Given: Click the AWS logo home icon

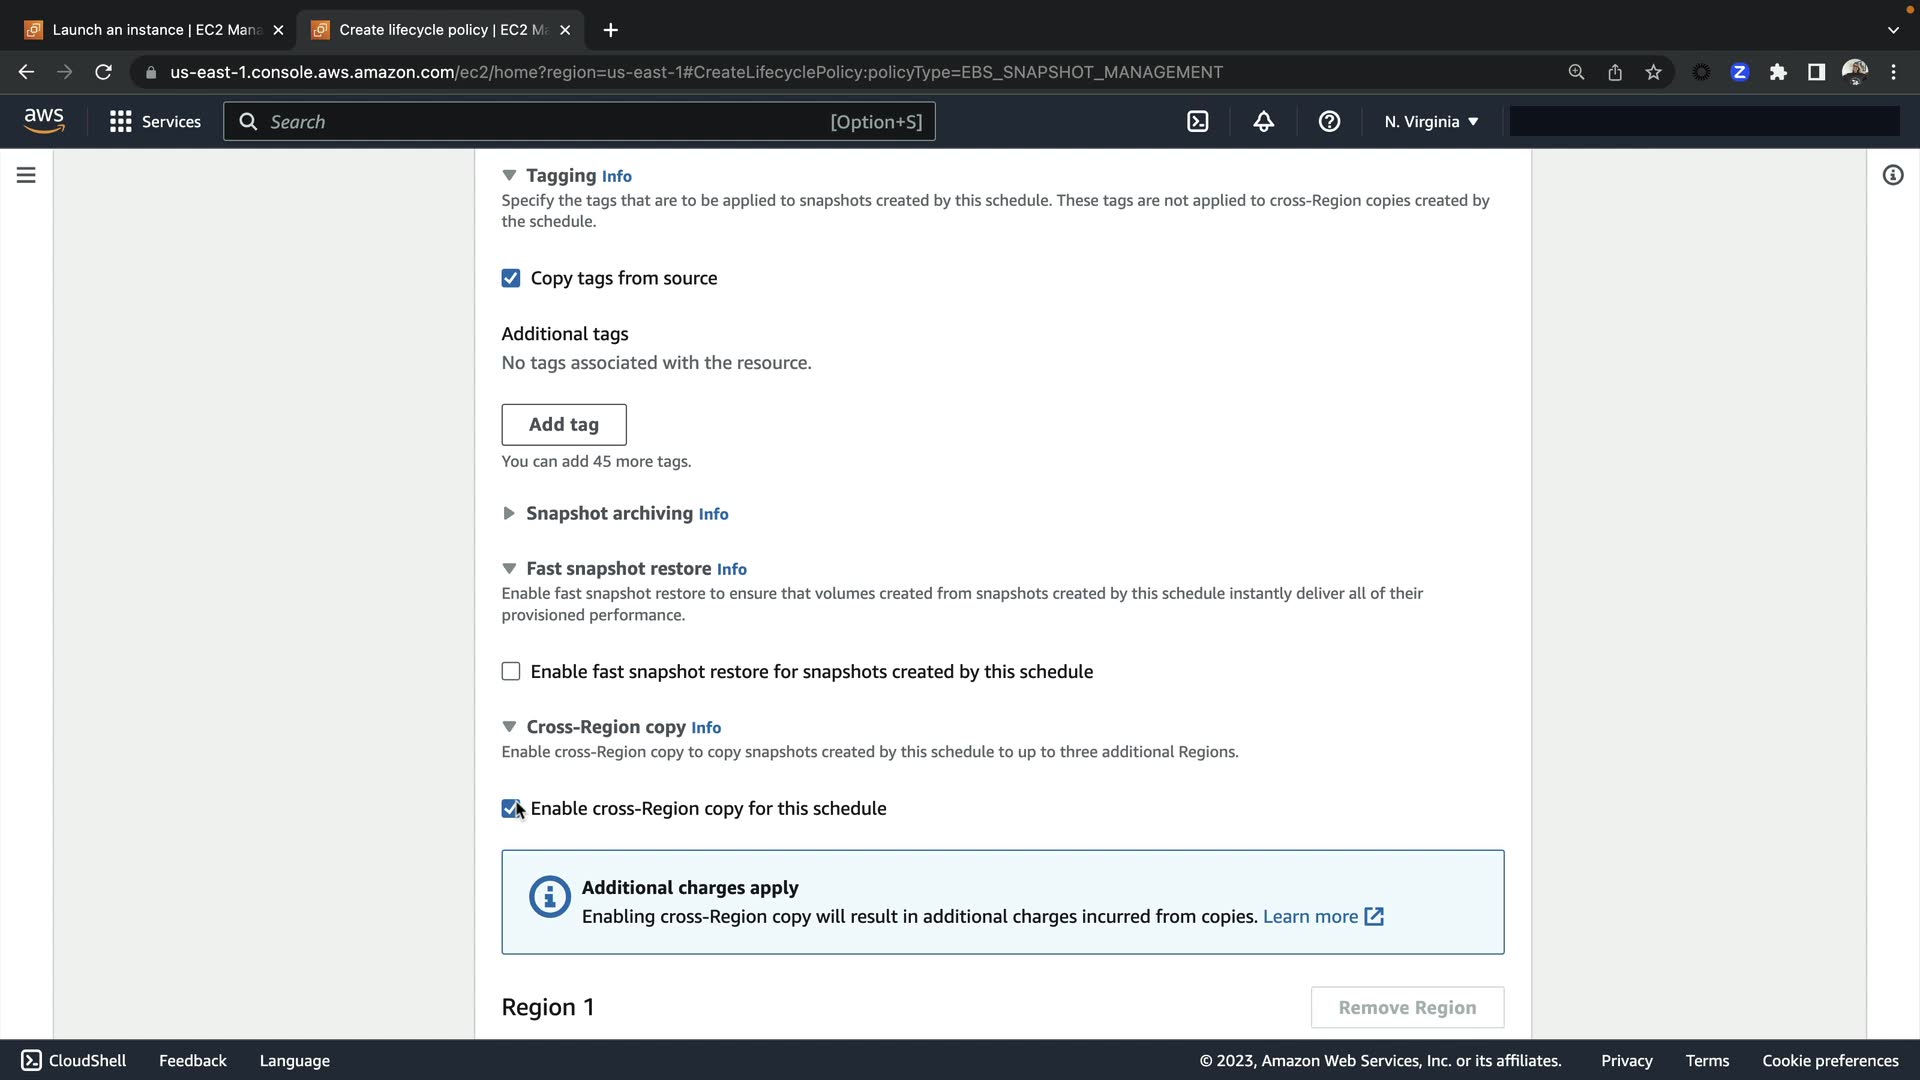Looking at the screenshot, I should point(44,121).
